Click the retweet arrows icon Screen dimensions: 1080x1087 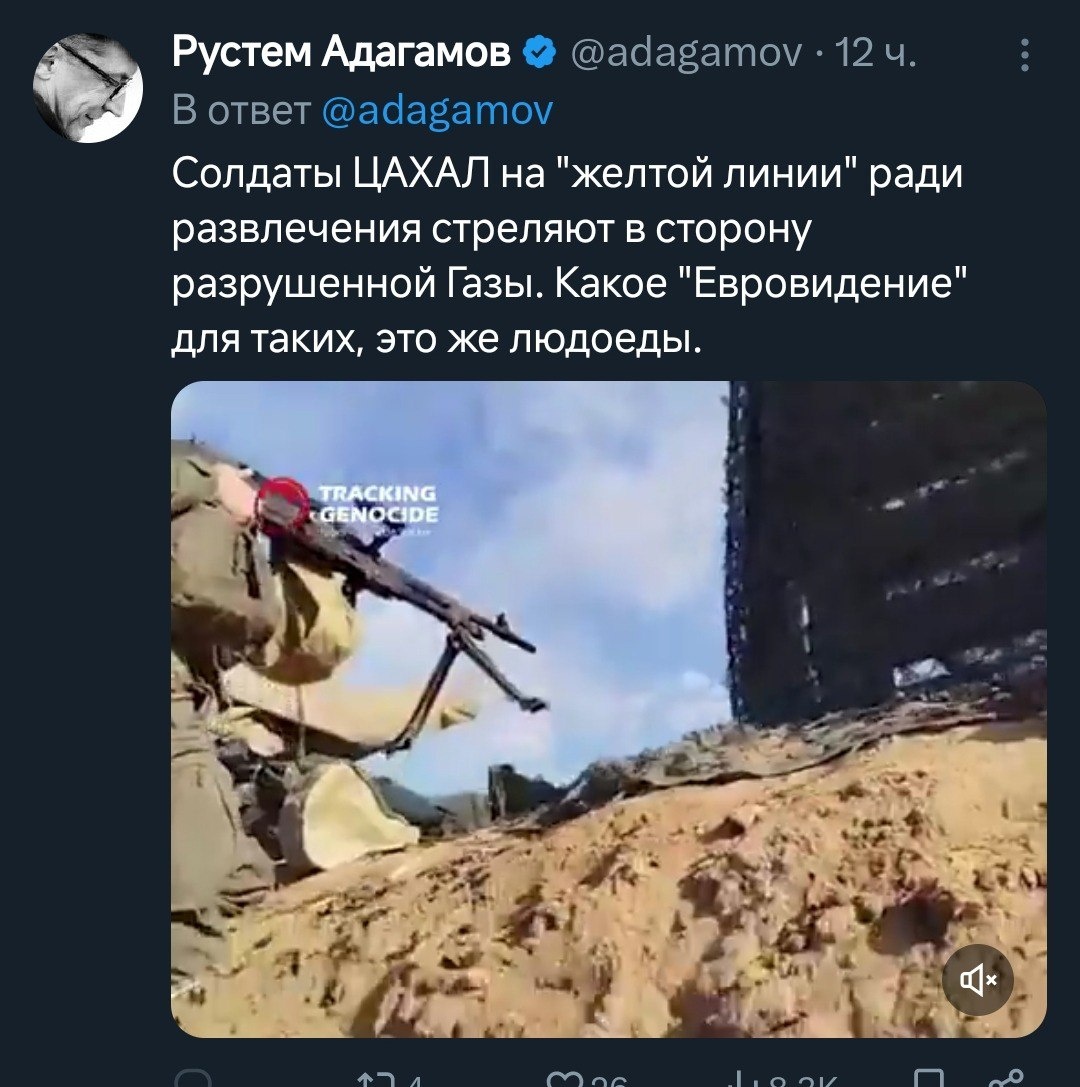pos(375,1080)
